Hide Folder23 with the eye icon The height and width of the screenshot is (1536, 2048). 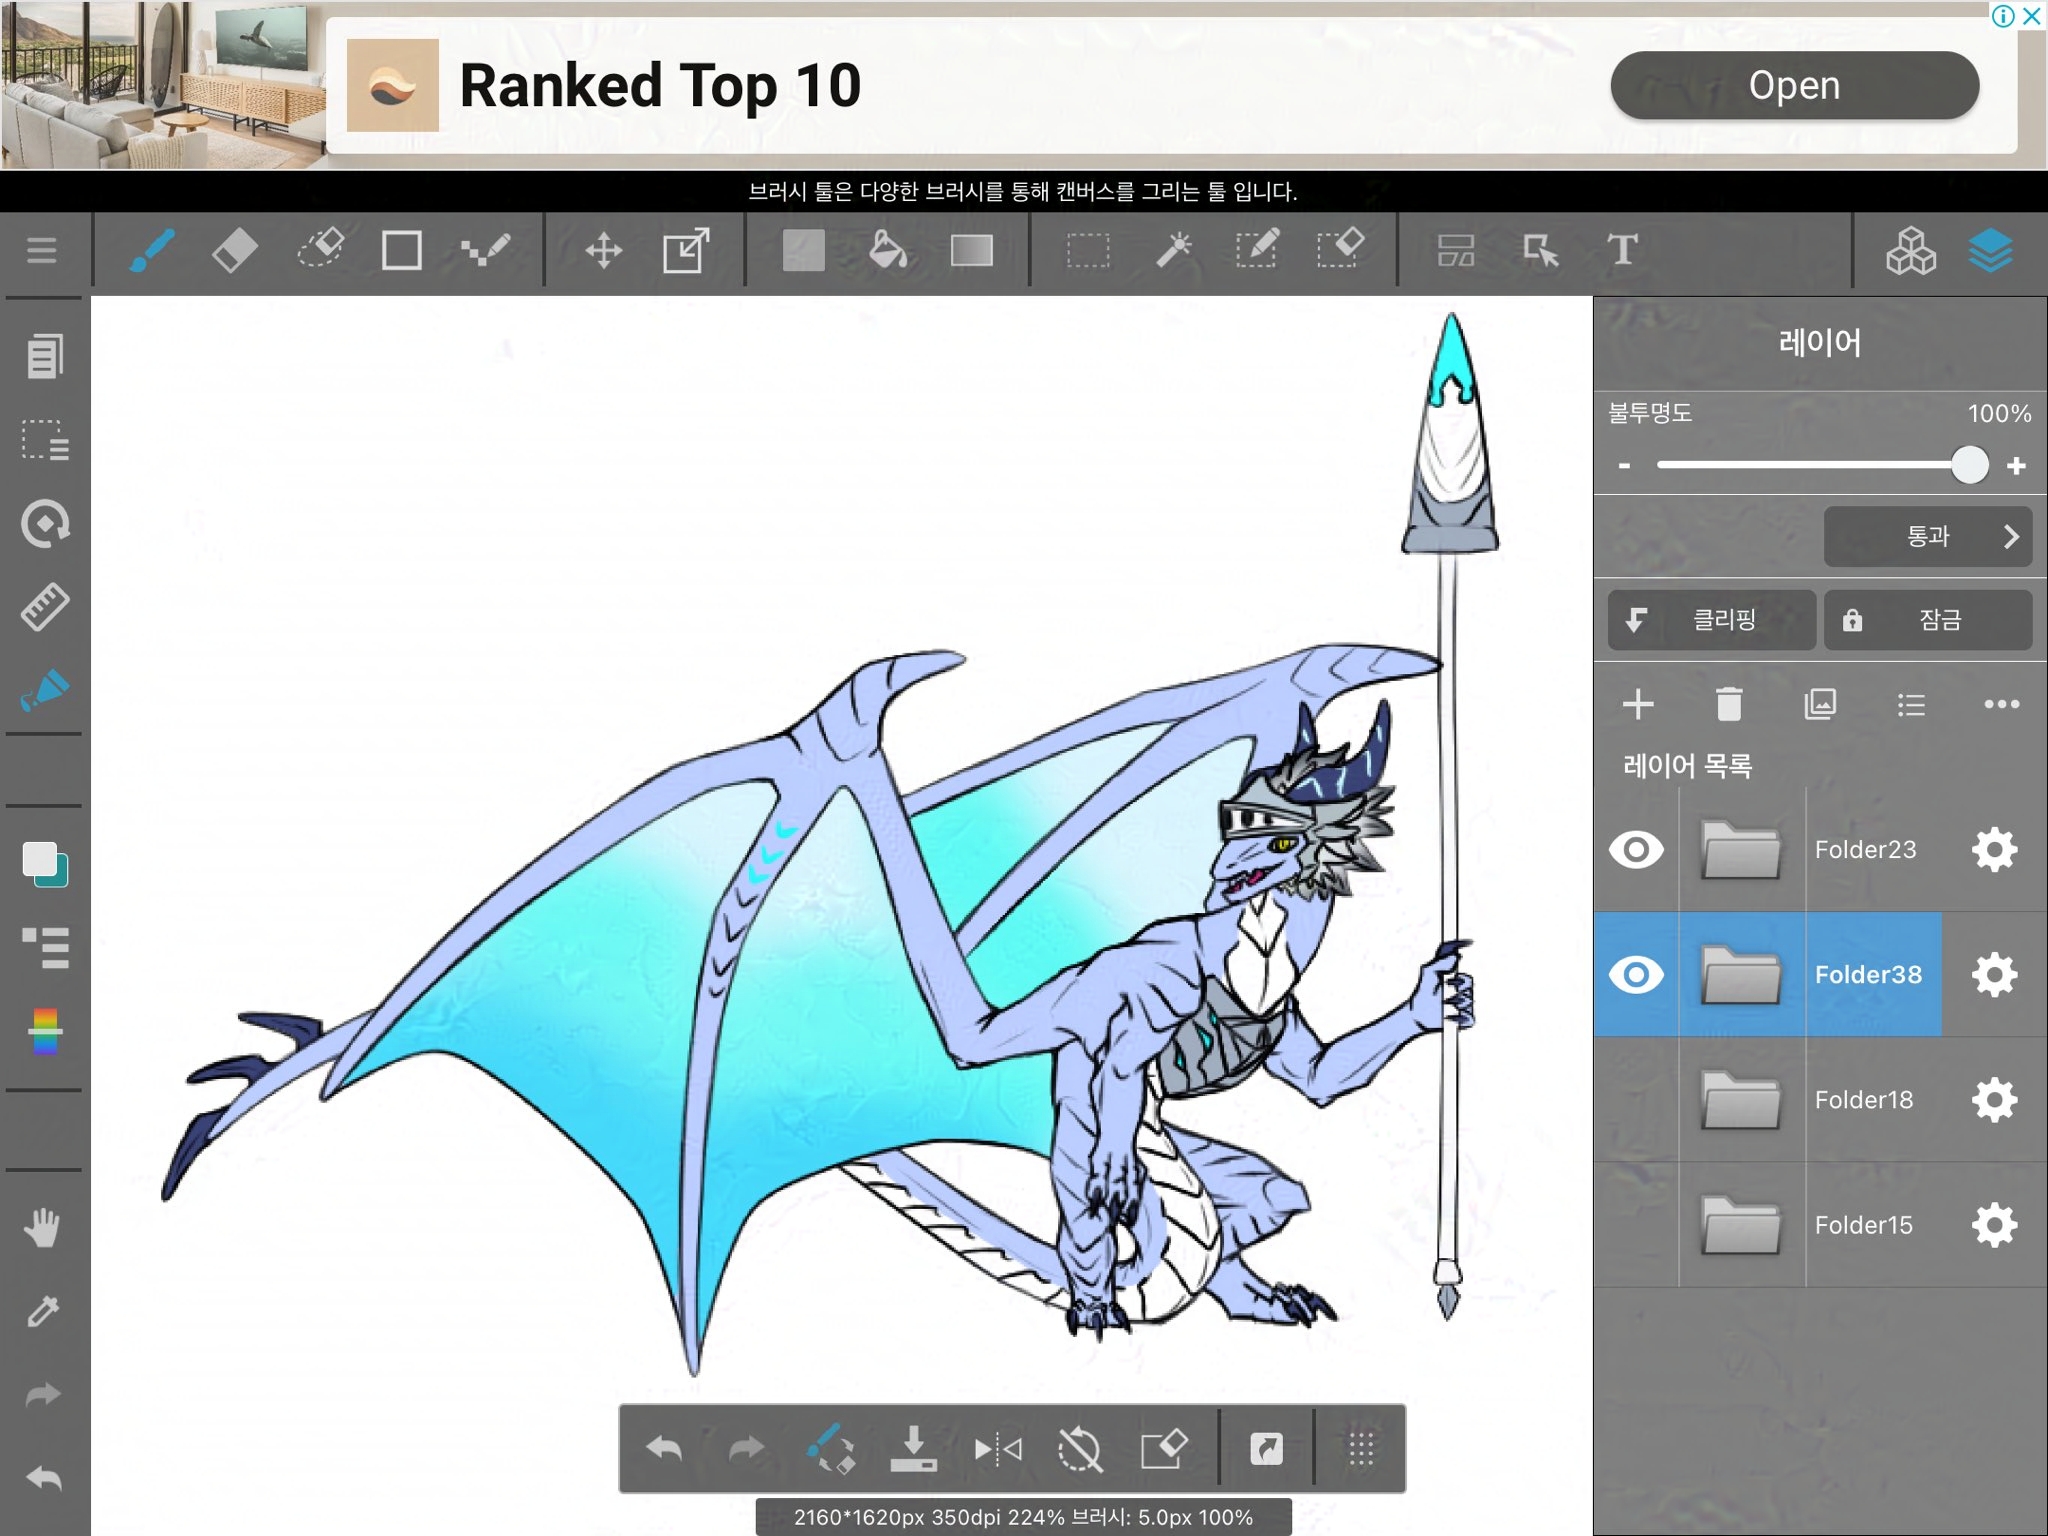(1636, 850)
